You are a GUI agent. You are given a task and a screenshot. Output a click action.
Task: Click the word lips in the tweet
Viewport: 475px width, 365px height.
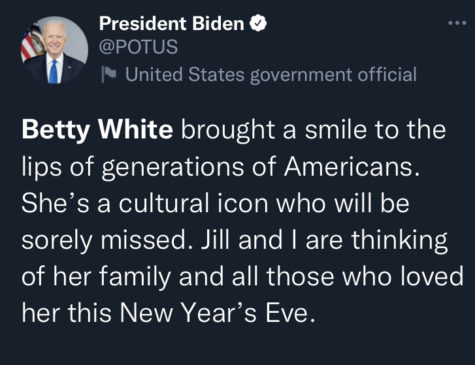(41, 168)
